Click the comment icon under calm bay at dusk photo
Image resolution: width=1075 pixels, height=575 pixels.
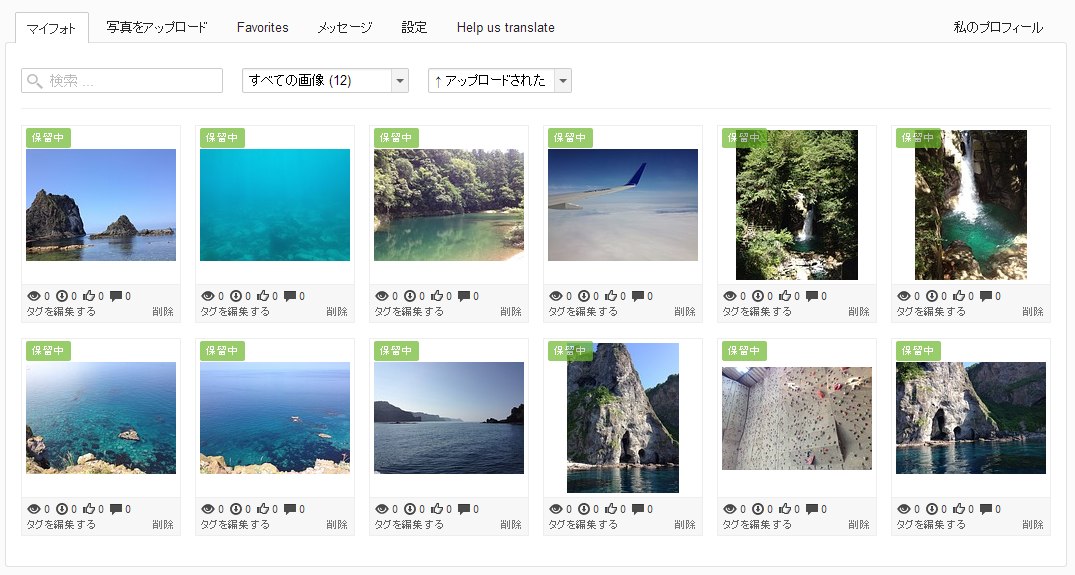(x=464, y=509)
